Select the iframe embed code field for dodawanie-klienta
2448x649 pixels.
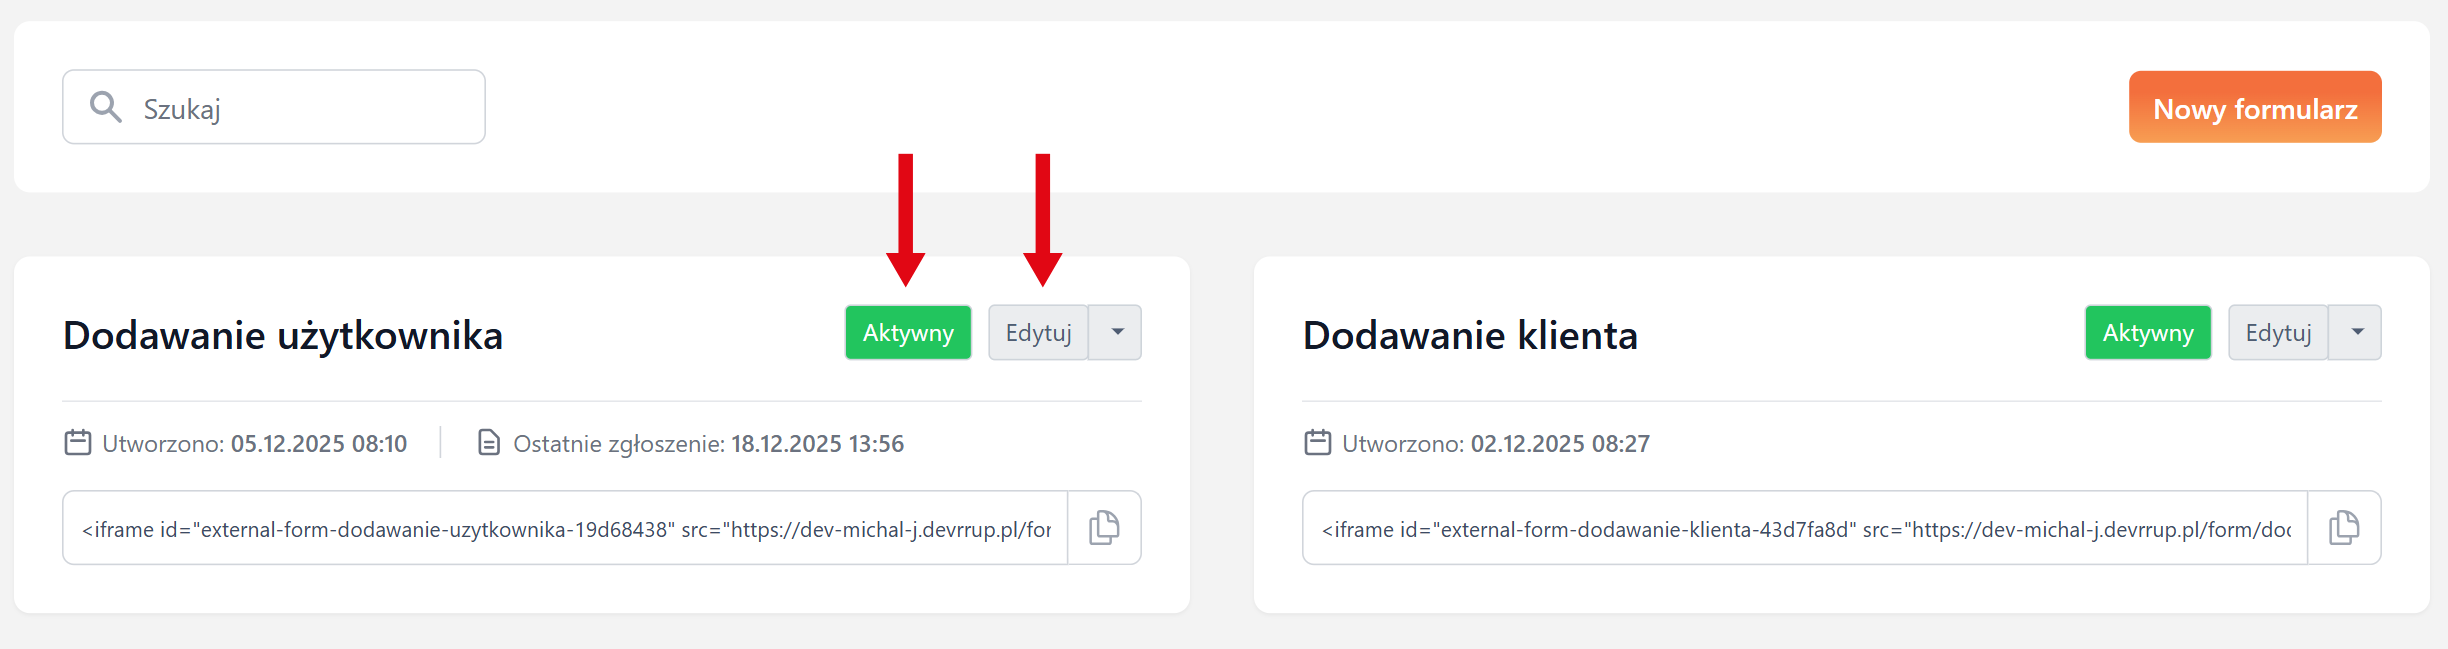(1805, 529)
